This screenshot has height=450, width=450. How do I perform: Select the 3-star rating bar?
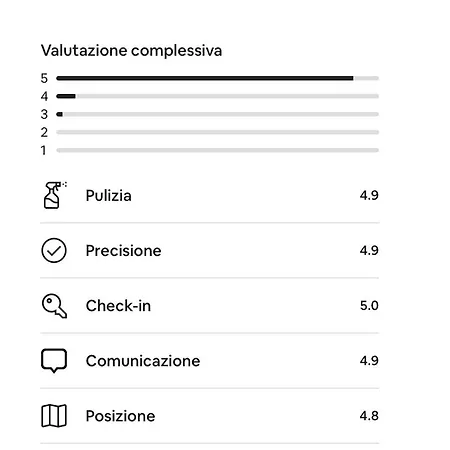[x=218, y=114]
